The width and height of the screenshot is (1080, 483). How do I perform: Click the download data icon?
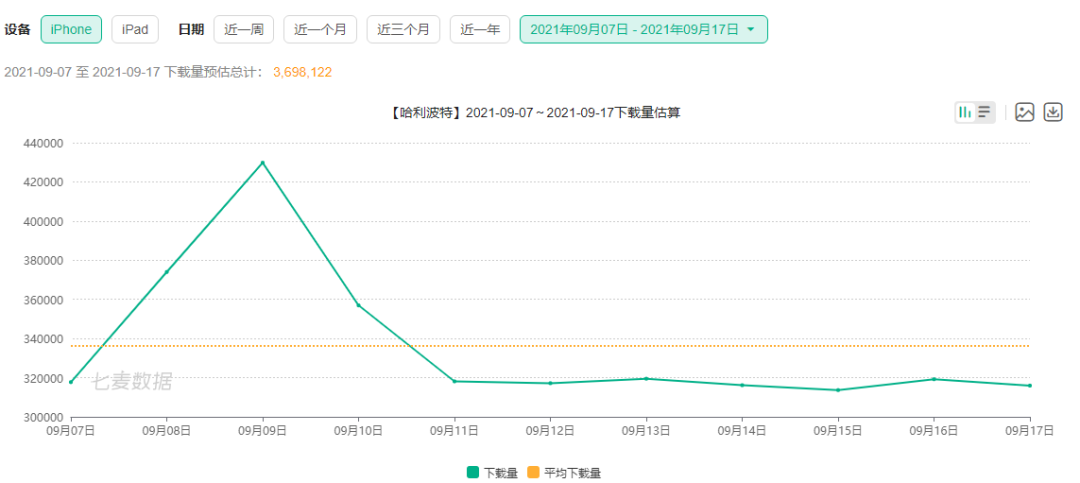[x=1052, y=112]
